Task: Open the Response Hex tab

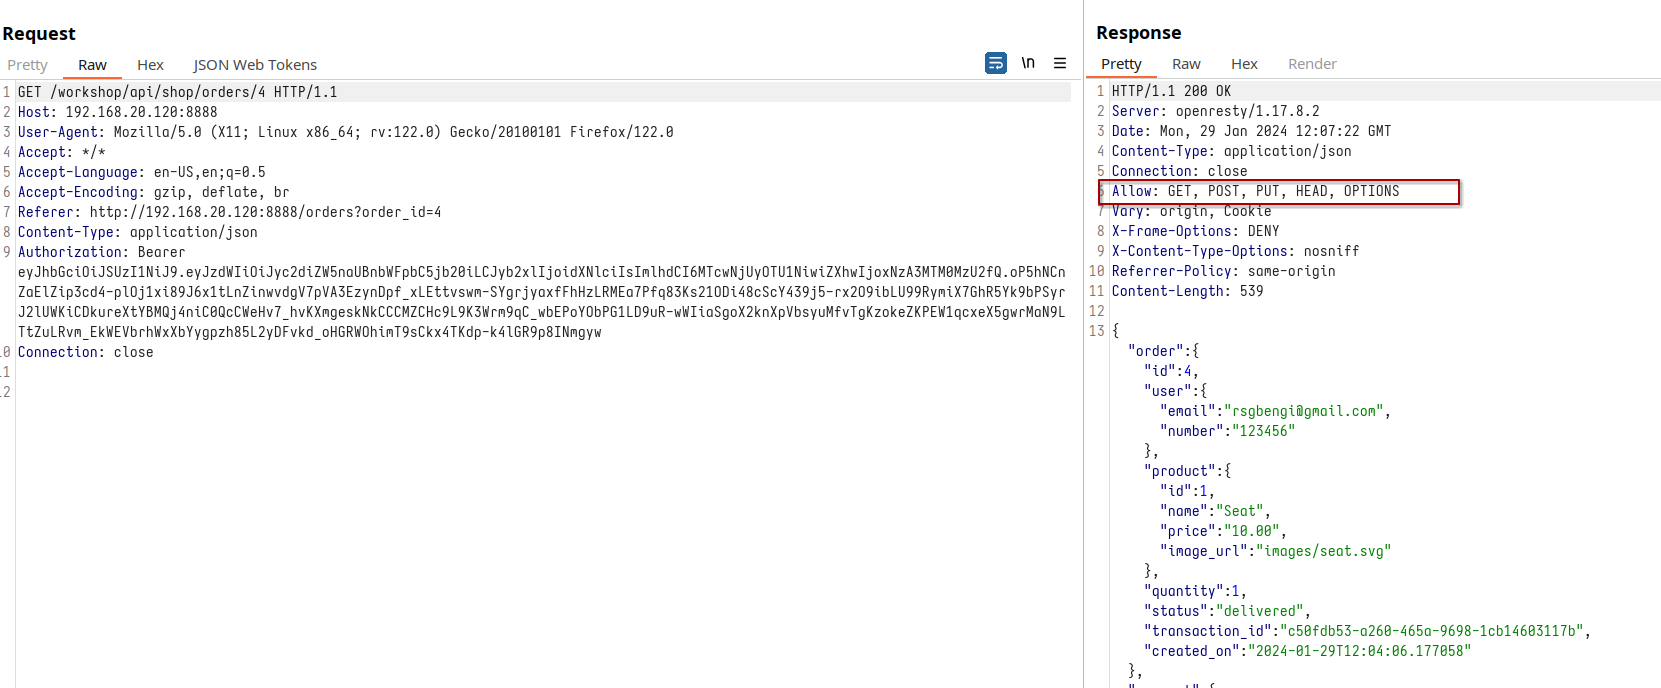Action: pyautogui.click(x=1244, y=64)
